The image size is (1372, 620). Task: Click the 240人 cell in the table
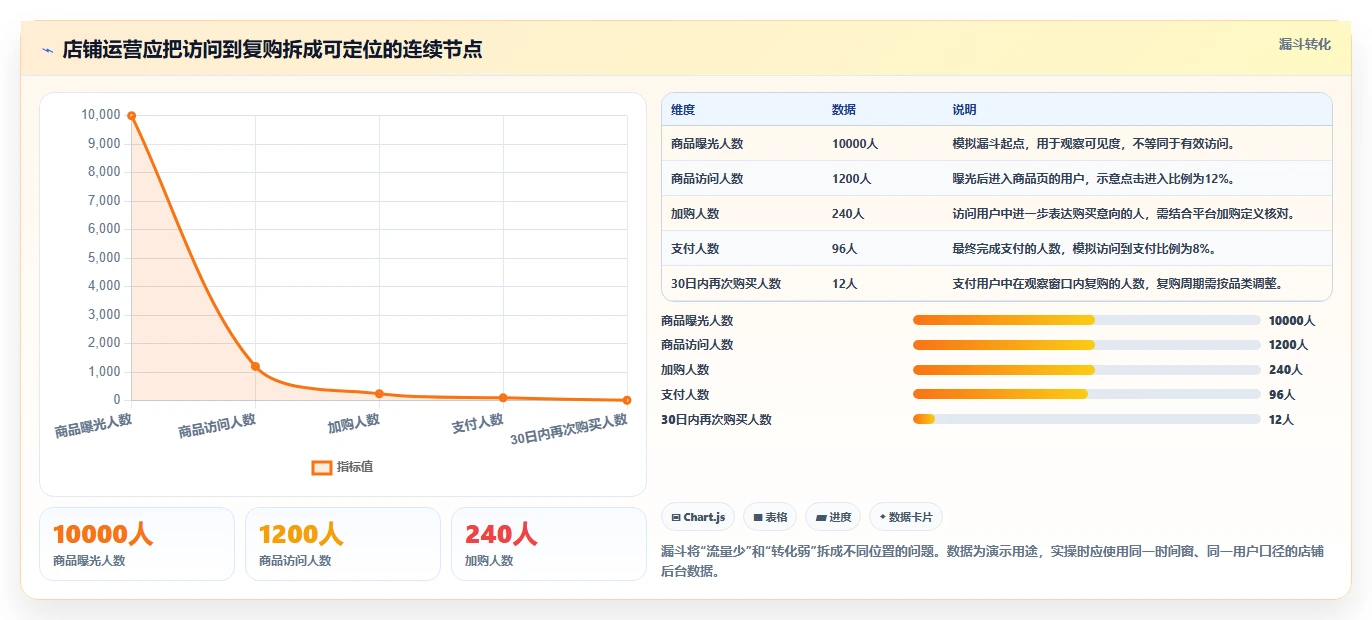(848, 214)
